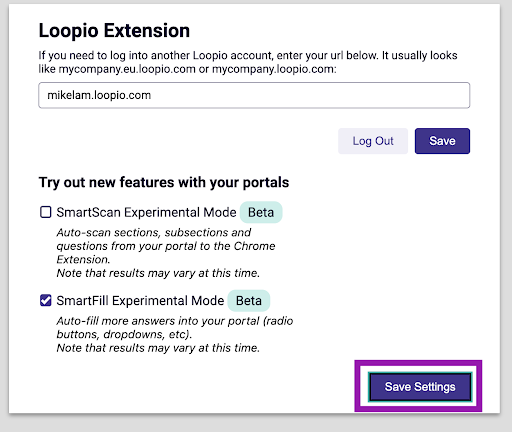Click the Auto-scan sections description text

tap(166, 246)
